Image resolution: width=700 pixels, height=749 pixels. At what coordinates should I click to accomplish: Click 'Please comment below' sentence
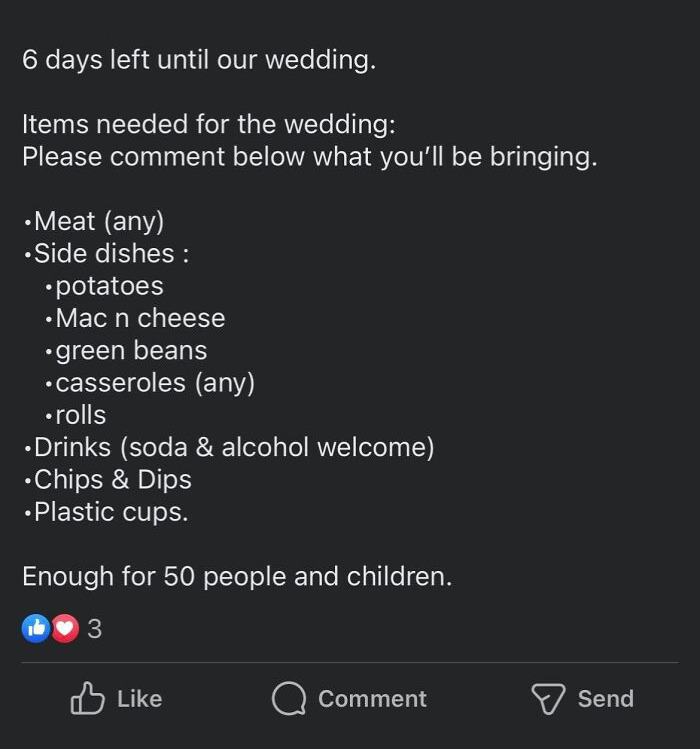(x=309, y=157)
